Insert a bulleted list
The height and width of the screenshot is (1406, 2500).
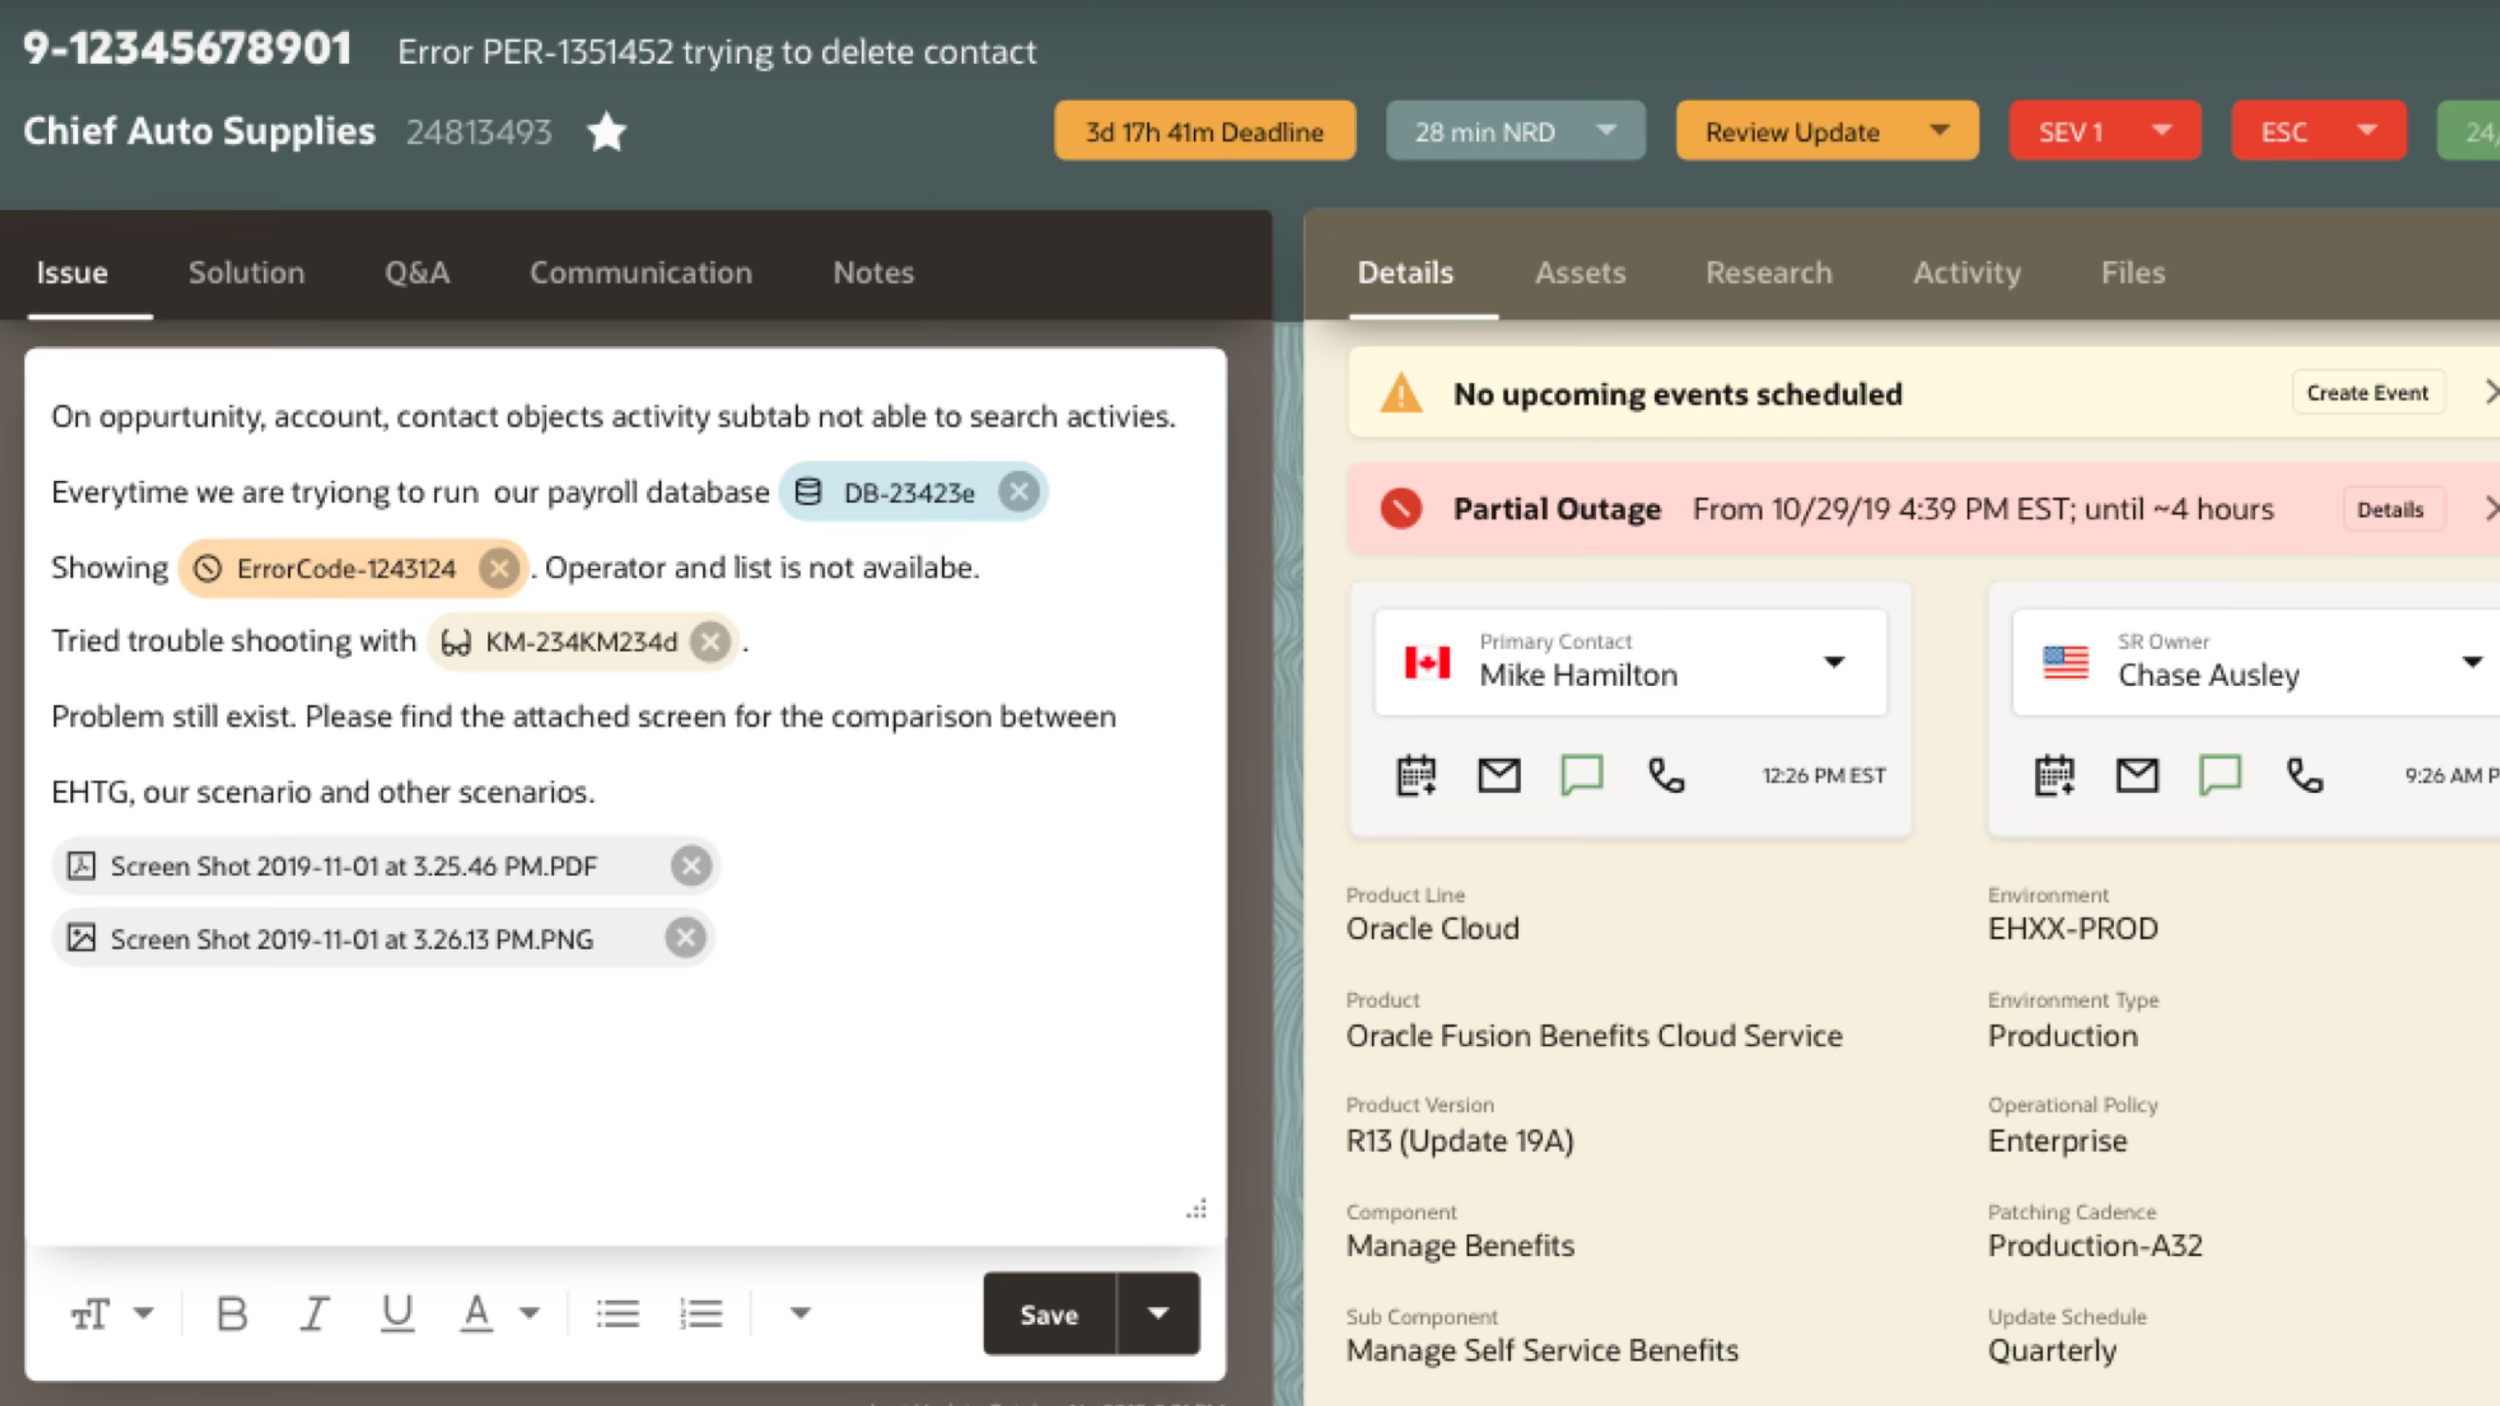[618, 1313]
